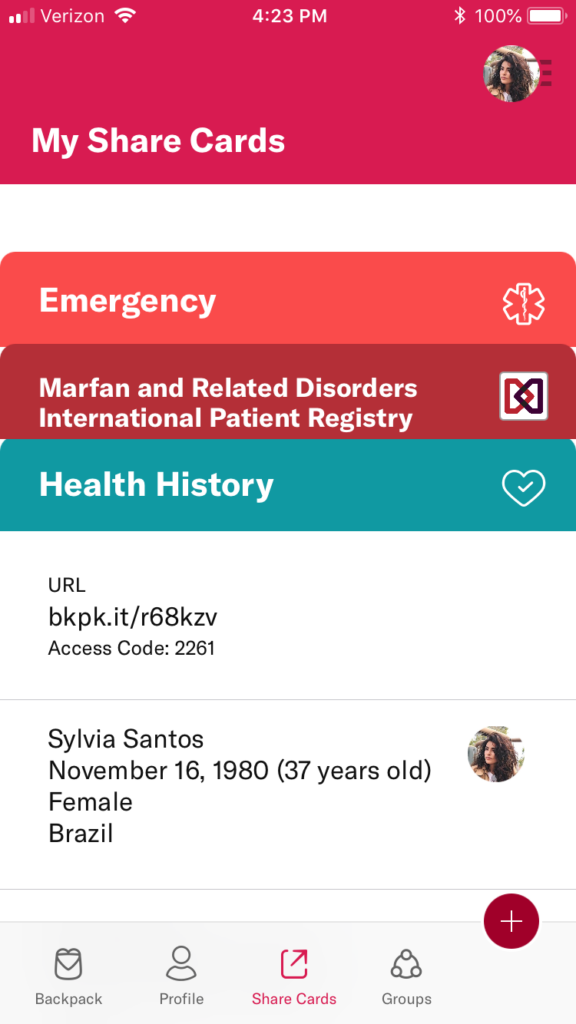
Task: Tap the Access Code 2261 text
Action: pyautogui.click(x=131, y=648)
